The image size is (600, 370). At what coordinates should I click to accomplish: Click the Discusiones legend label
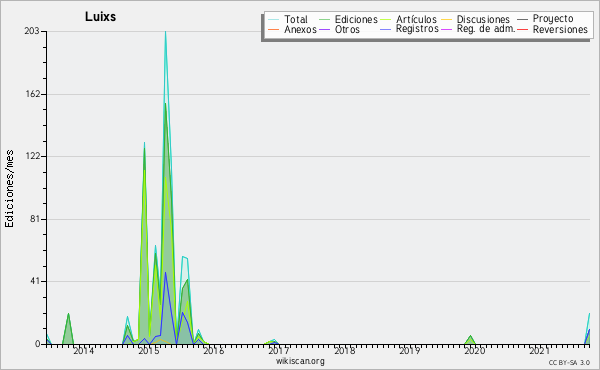pos(483,19)
